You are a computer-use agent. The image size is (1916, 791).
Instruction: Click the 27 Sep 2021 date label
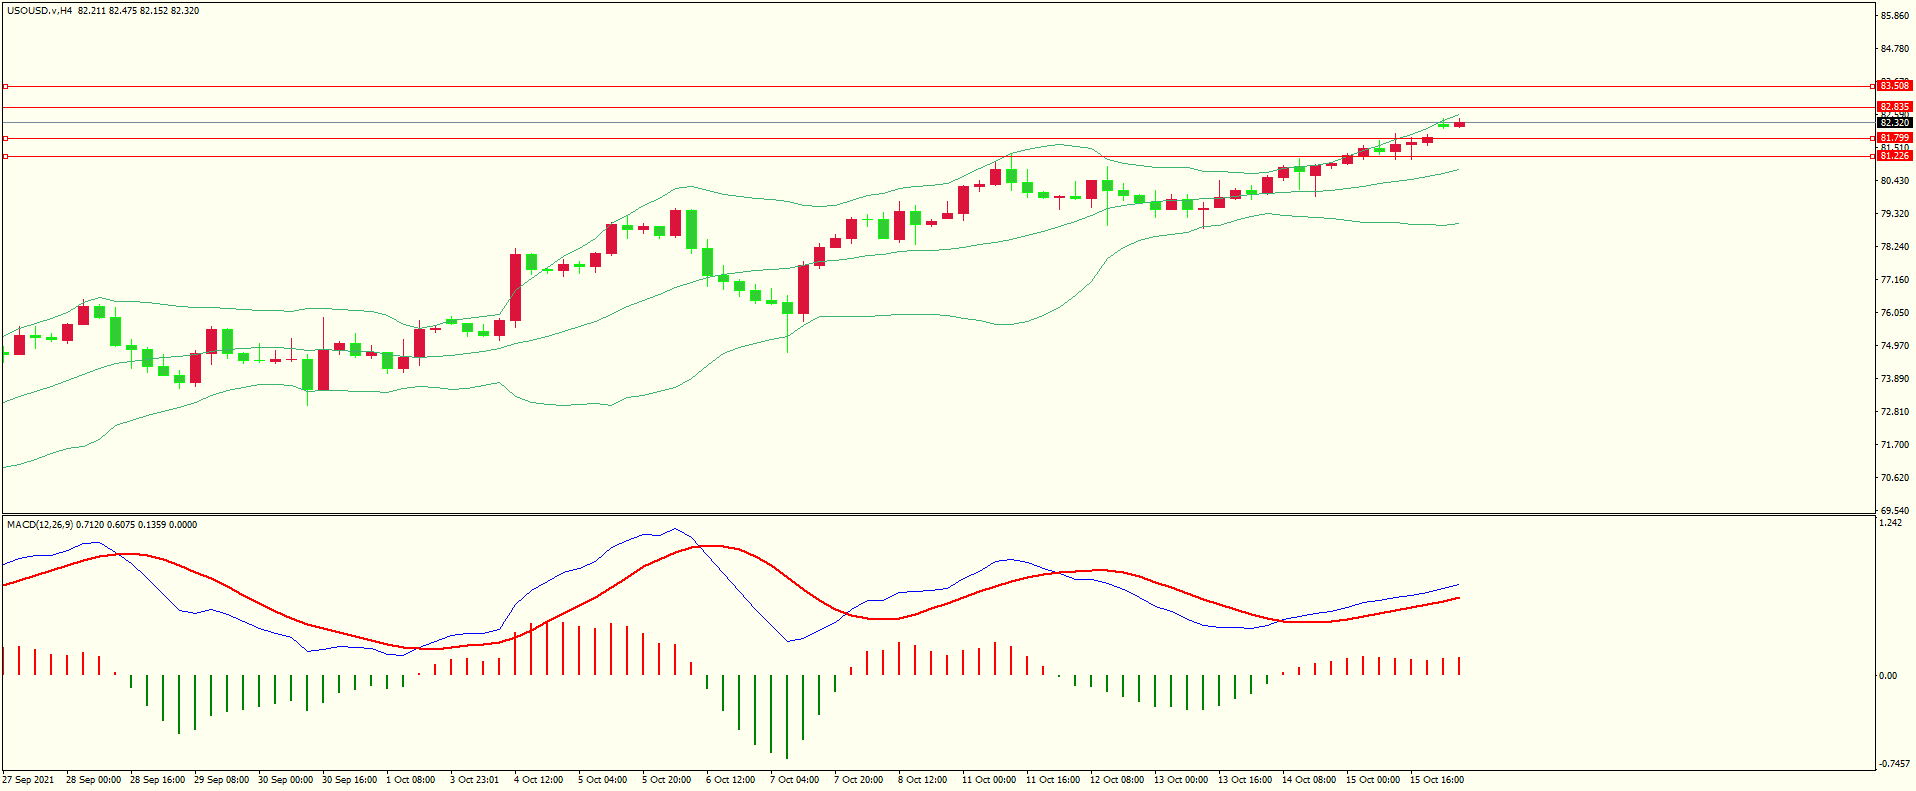(x=29, y=780)
